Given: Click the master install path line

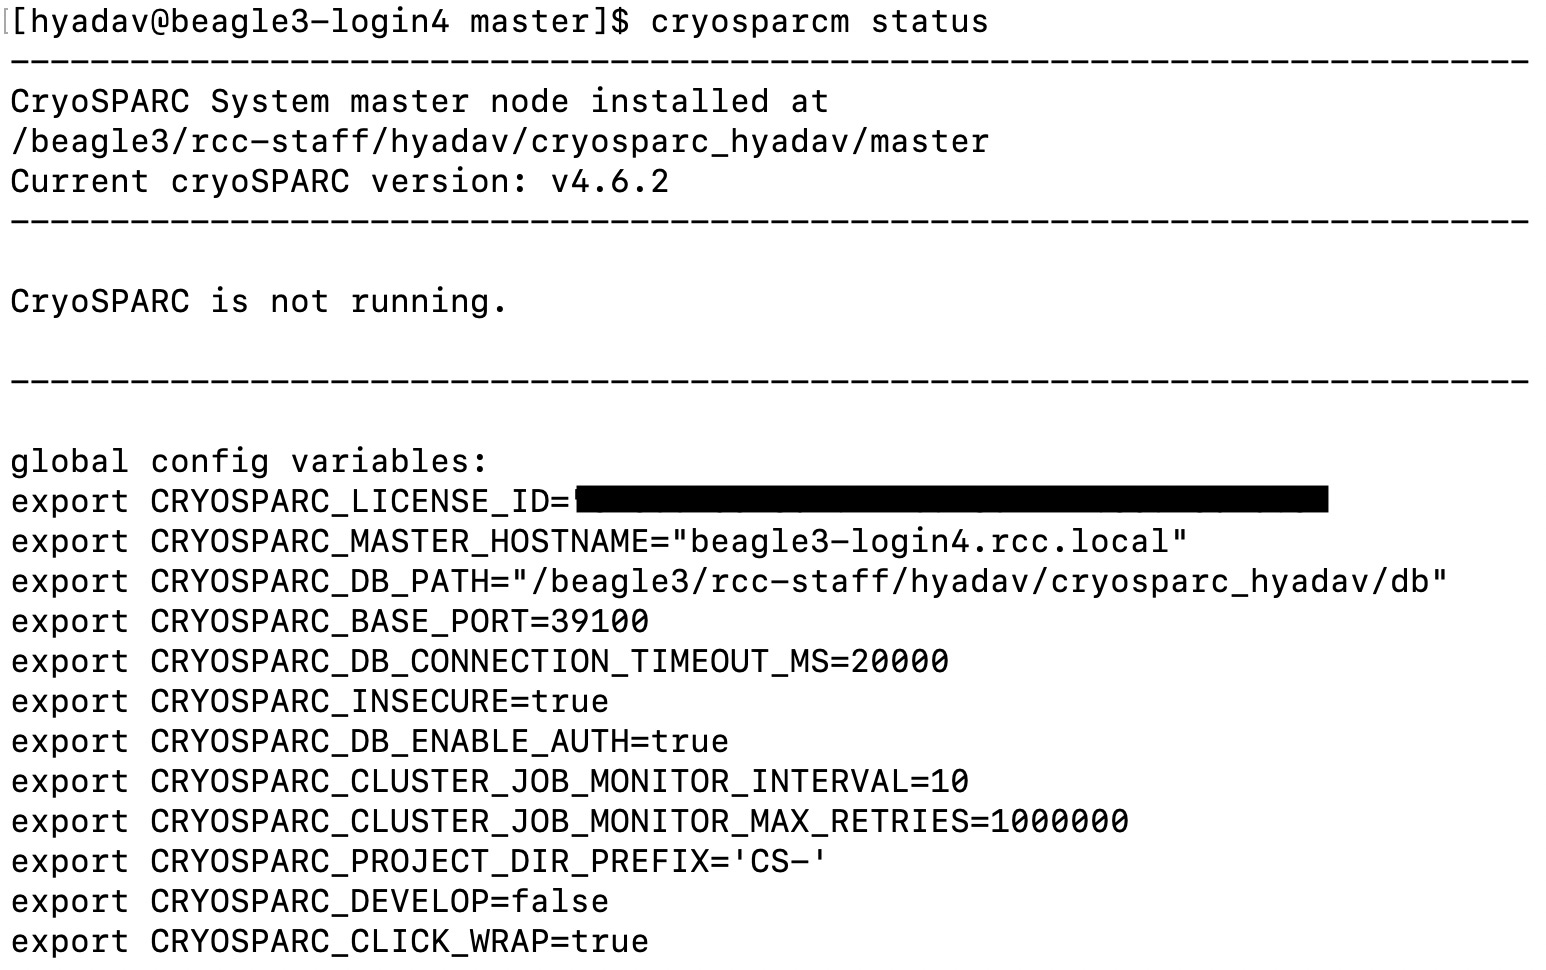Looking at the screenshot, I should coord(499,142).
